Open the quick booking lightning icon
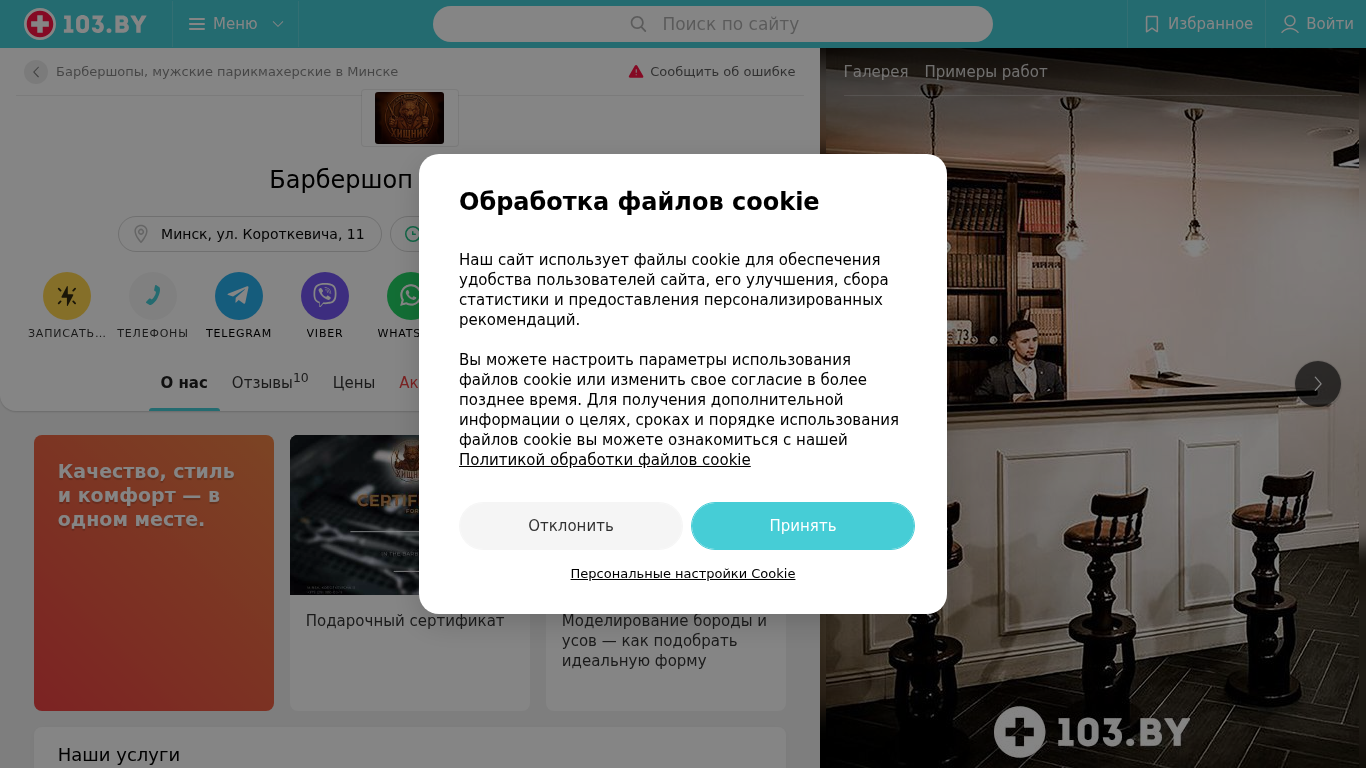 pos(67,296)
